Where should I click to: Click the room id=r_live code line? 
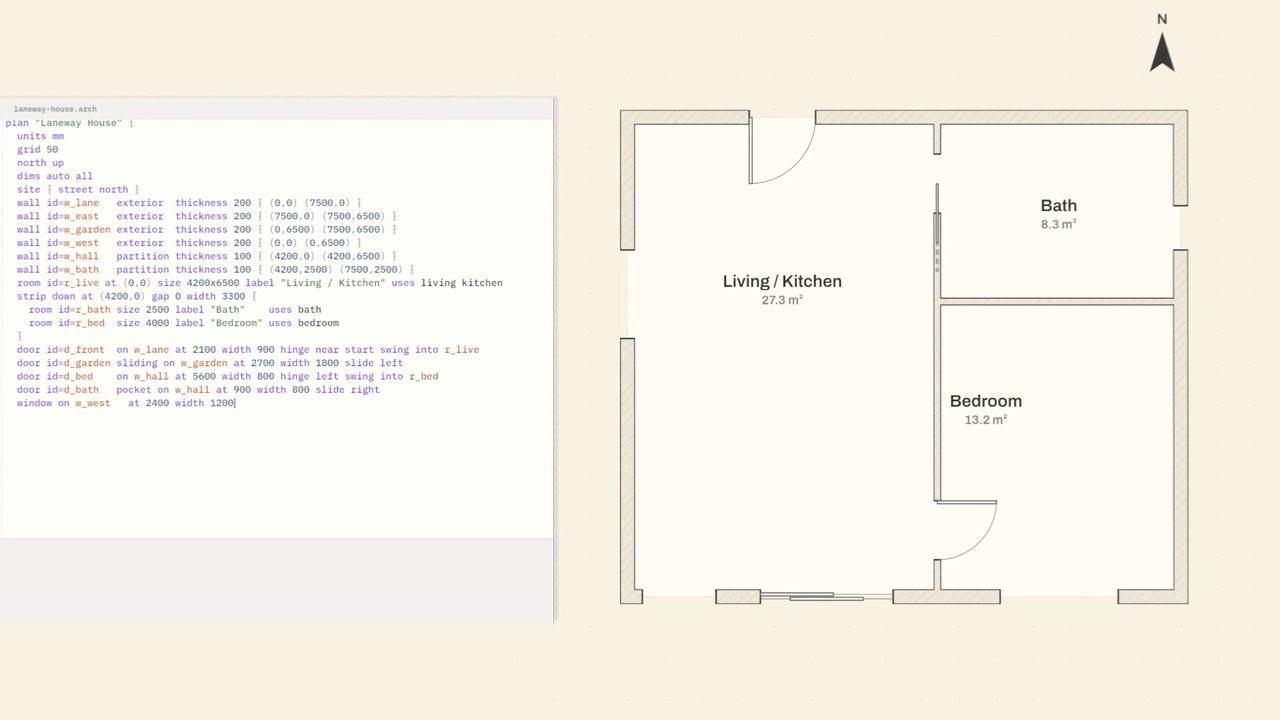coord(260,283)
